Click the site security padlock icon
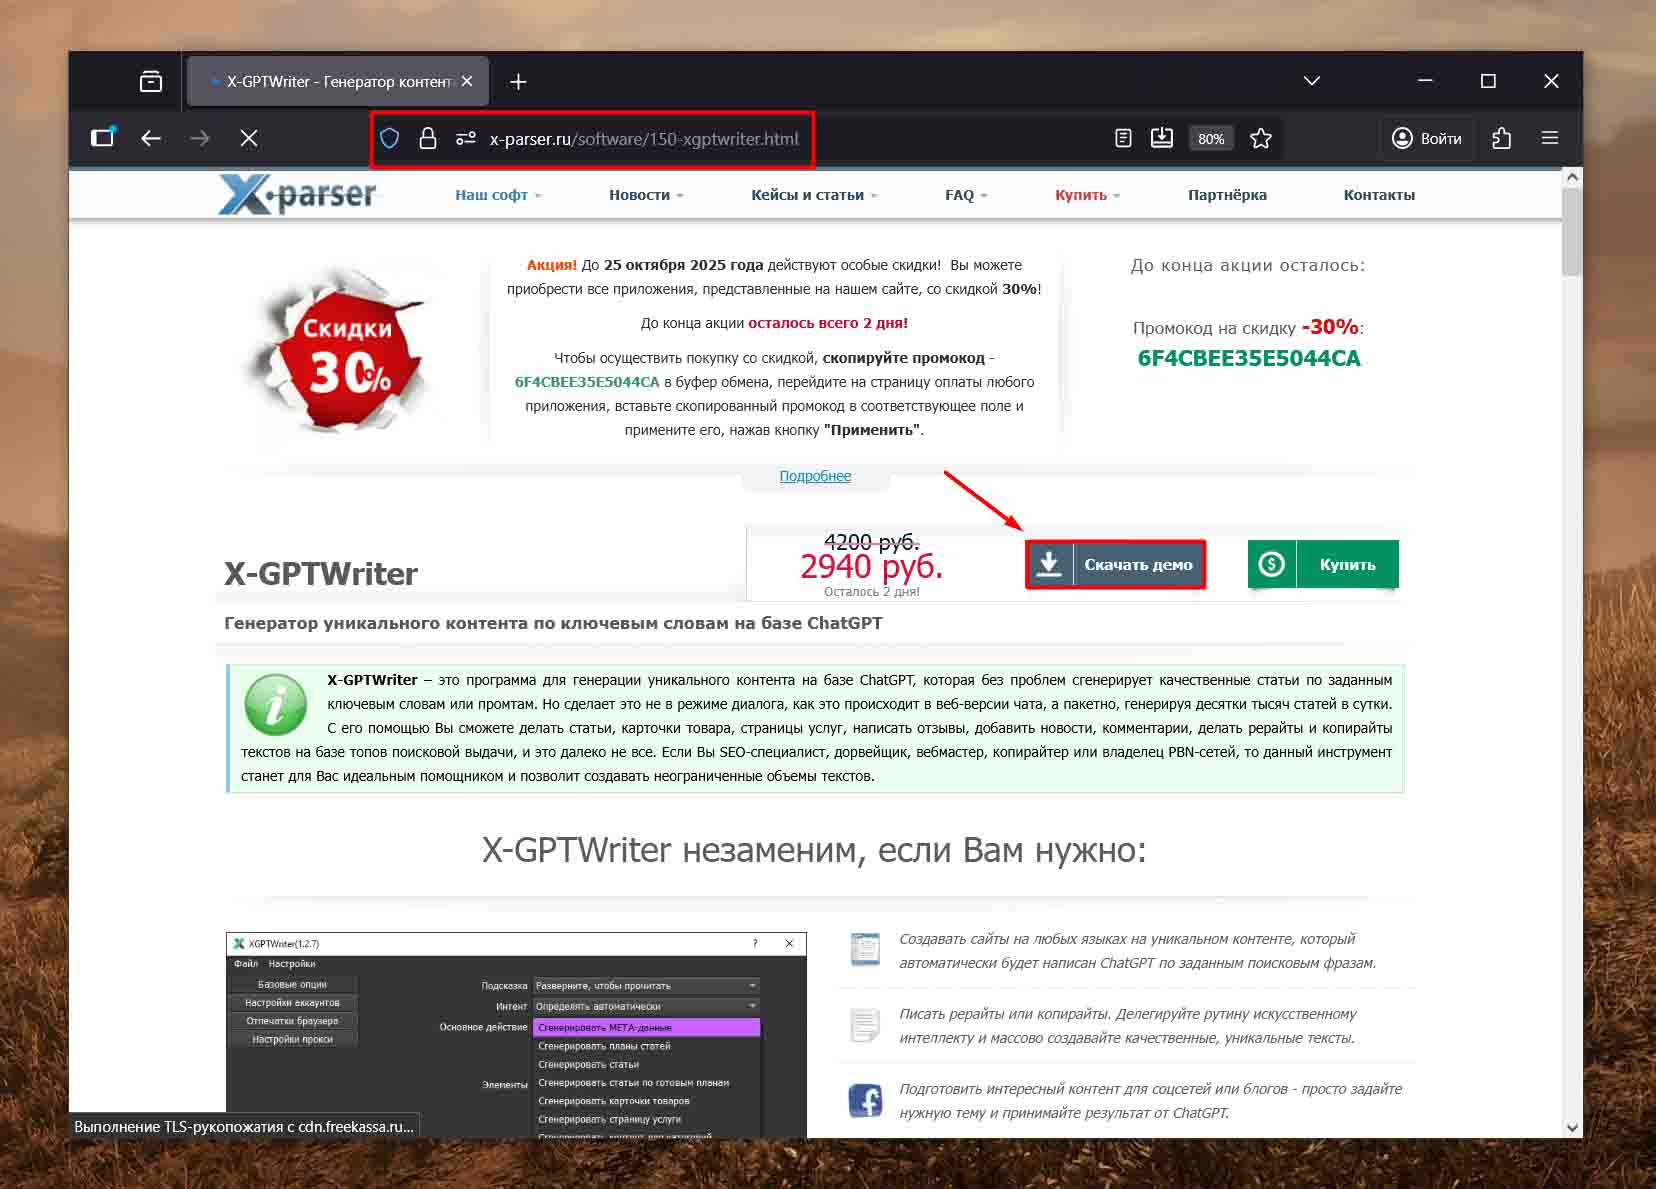Viewport: 1656px width, 1189px height. click(428, 139)
